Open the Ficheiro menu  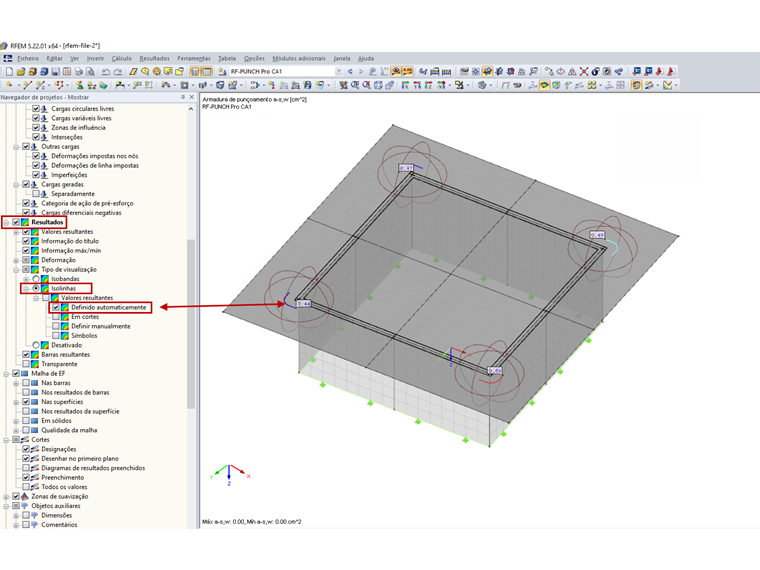point(28,58)
